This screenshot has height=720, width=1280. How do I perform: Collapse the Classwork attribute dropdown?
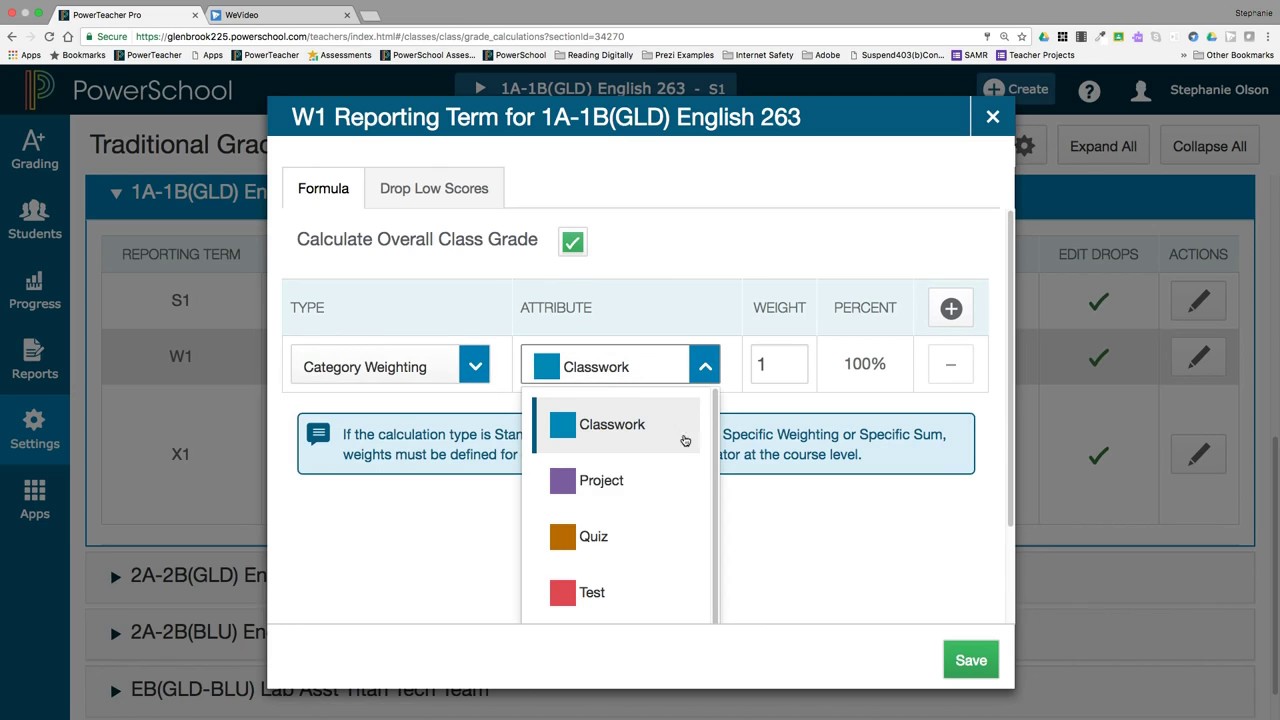[705, 366]
